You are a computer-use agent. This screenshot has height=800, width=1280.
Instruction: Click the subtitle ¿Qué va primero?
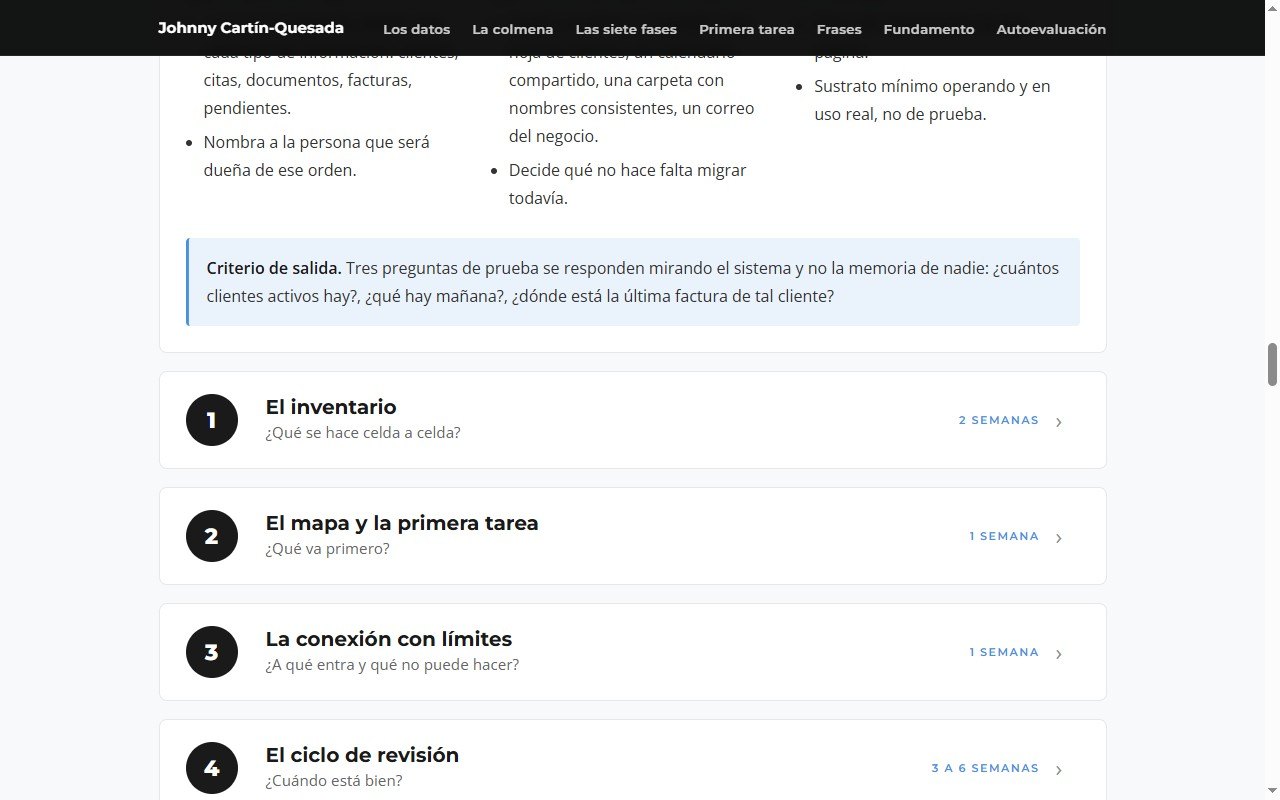click(328, 549)
